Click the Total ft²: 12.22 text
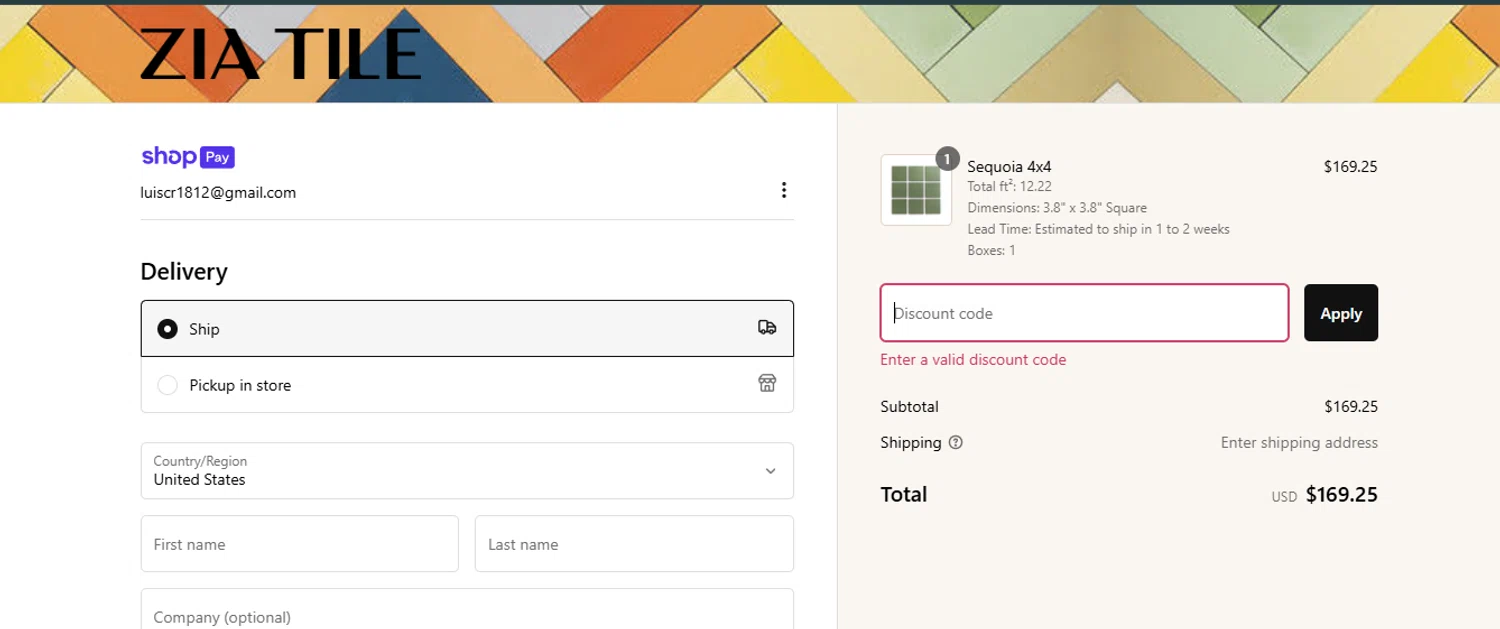Image resolution: width=1500 pixels, height=629 pixels. click(1009, 186)
